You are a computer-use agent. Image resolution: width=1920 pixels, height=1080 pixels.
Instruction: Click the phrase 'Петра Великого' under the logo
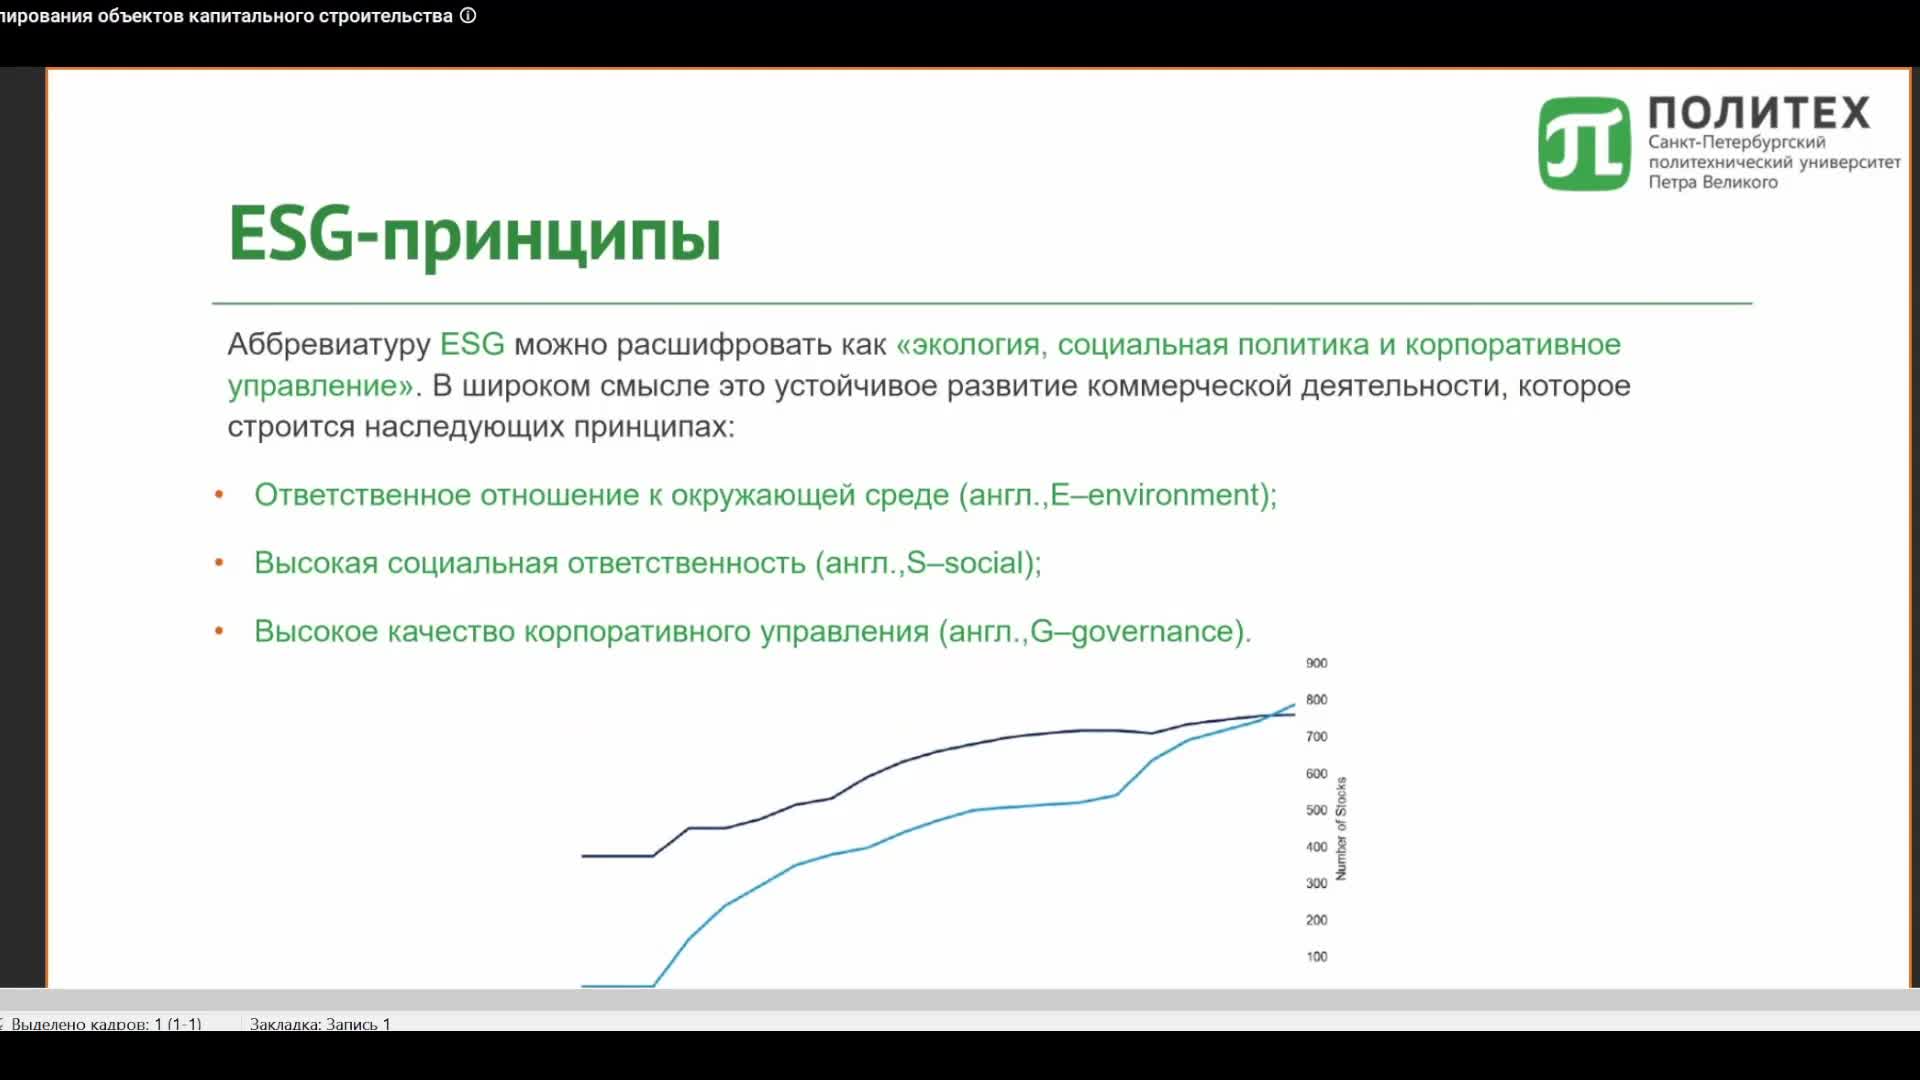1713,182
